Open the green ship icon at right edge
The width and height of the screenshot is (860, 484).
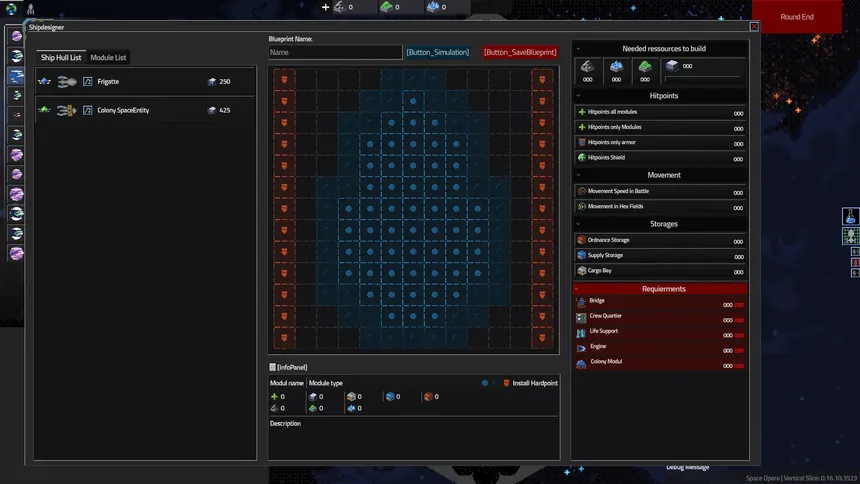click(x=850, y=236)
